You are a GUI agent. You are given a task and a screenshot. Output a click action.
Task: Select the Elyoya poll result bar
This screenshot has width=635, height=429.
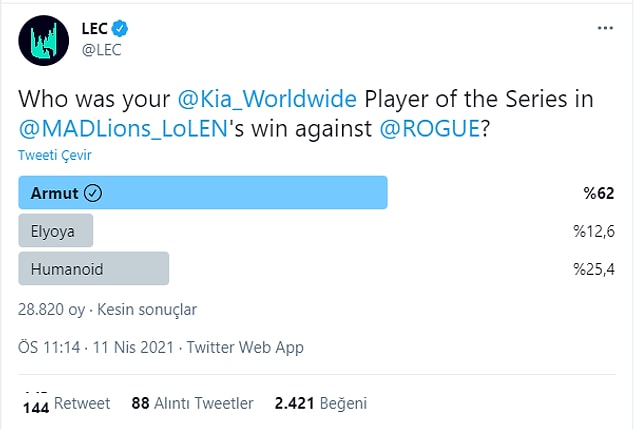tap(55, 231)
